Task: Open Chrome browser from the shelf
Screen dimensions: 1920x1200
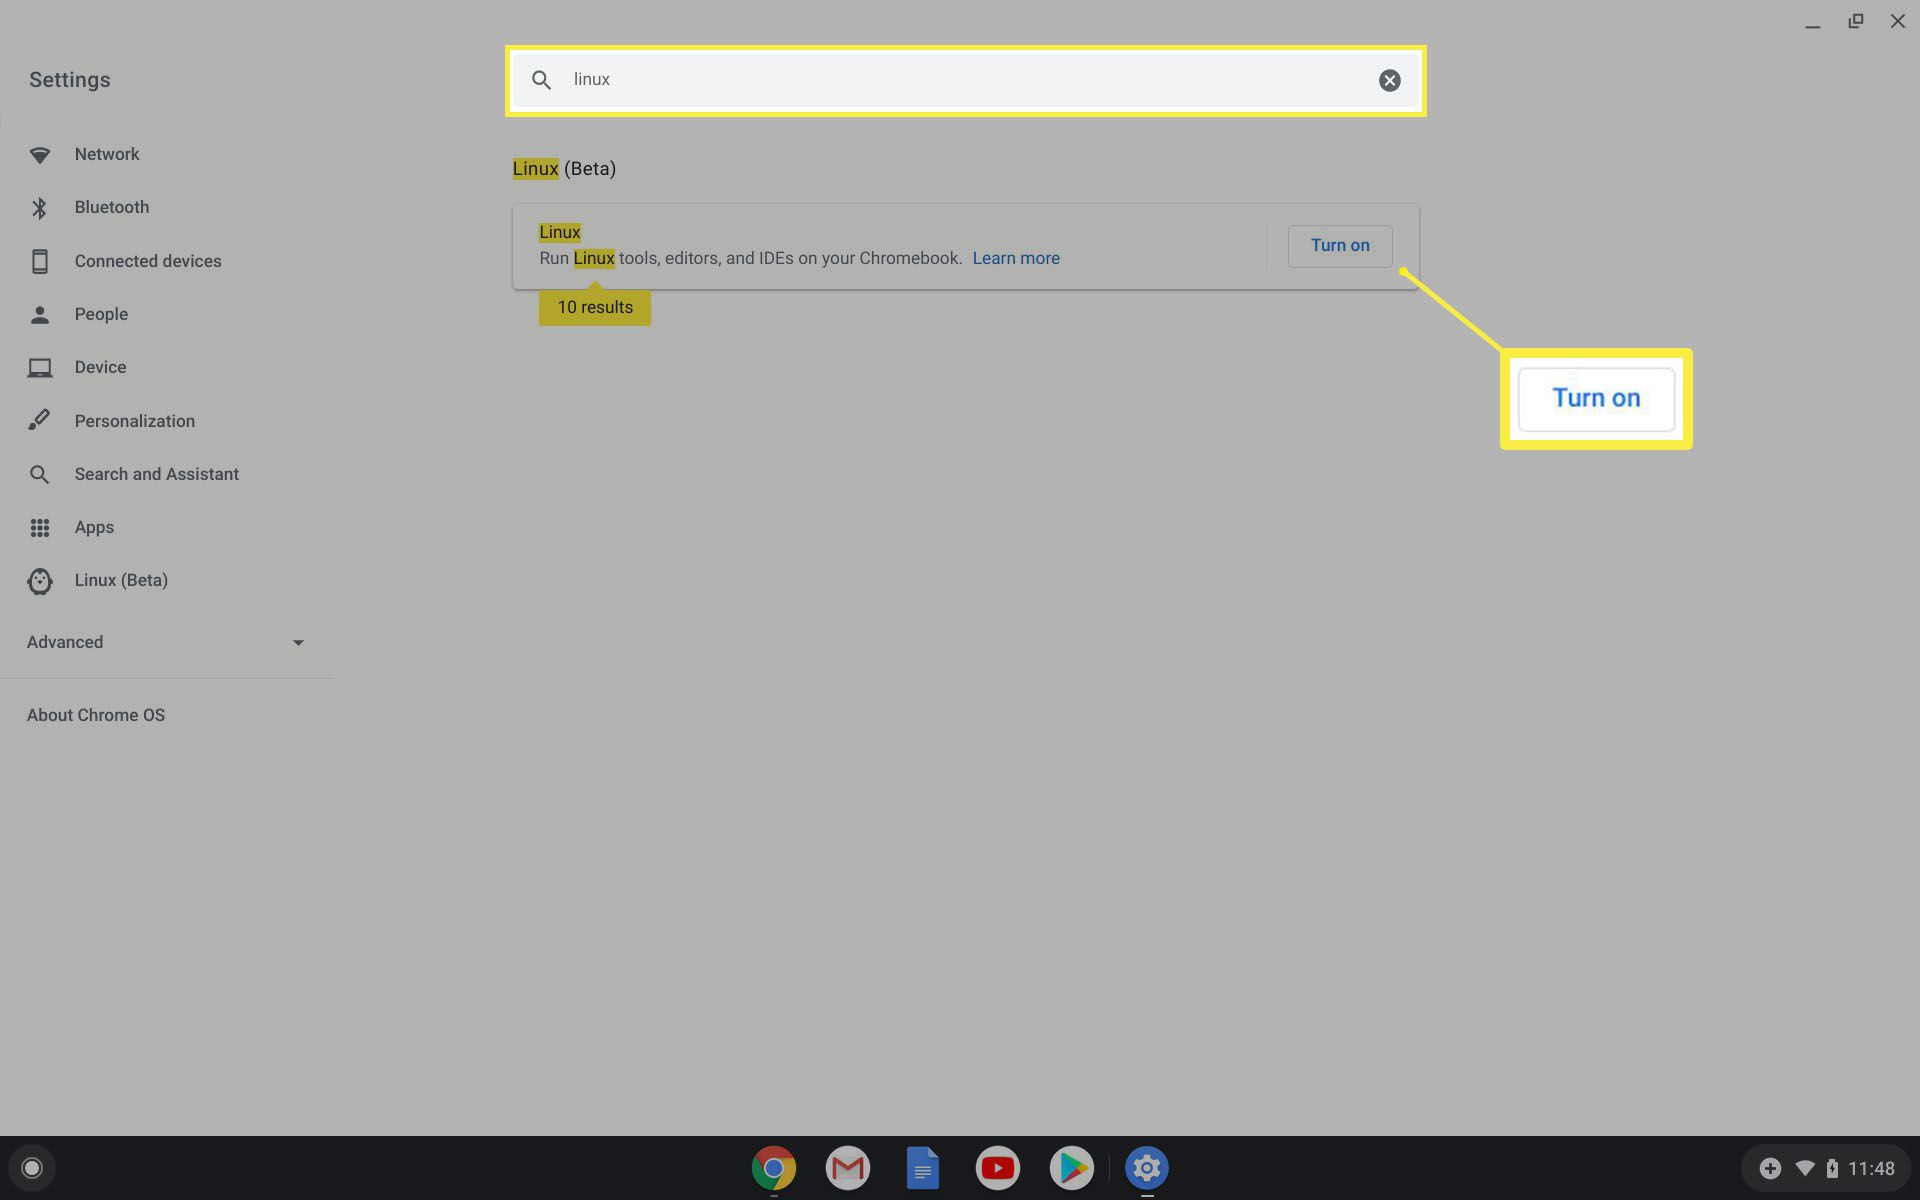Action: [x=774, y=1168]
